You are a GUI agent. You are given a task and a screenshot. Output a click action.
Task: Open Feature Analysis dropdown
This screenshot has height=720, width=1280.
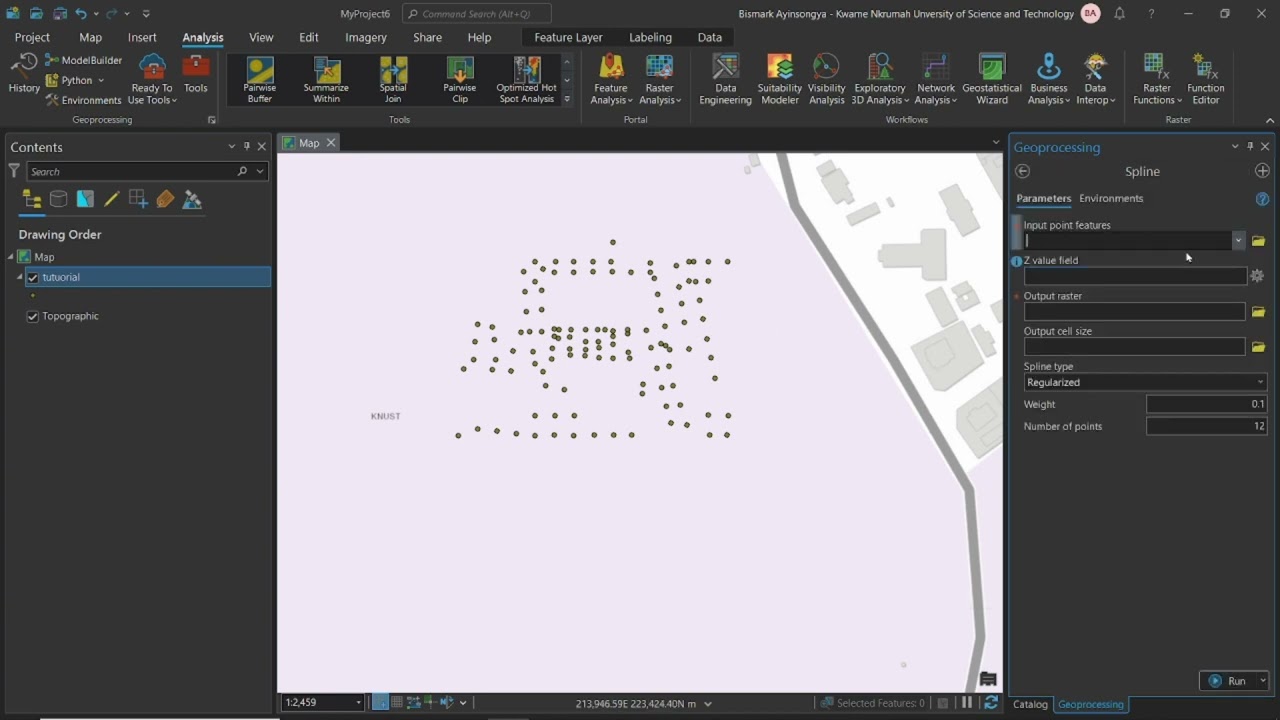click(x=611, y=80)
